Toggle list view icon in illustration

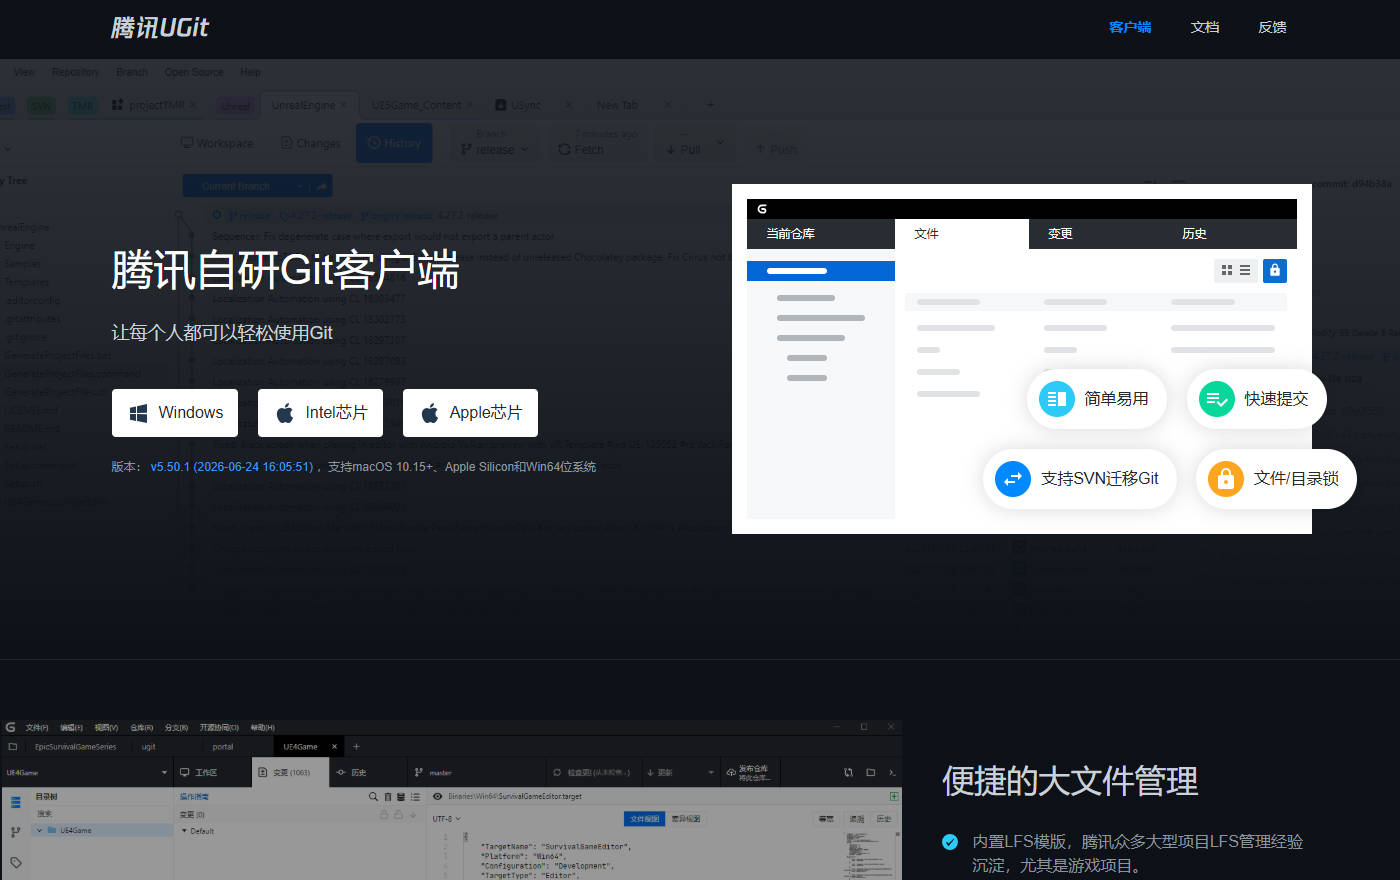click(1245, 270)
